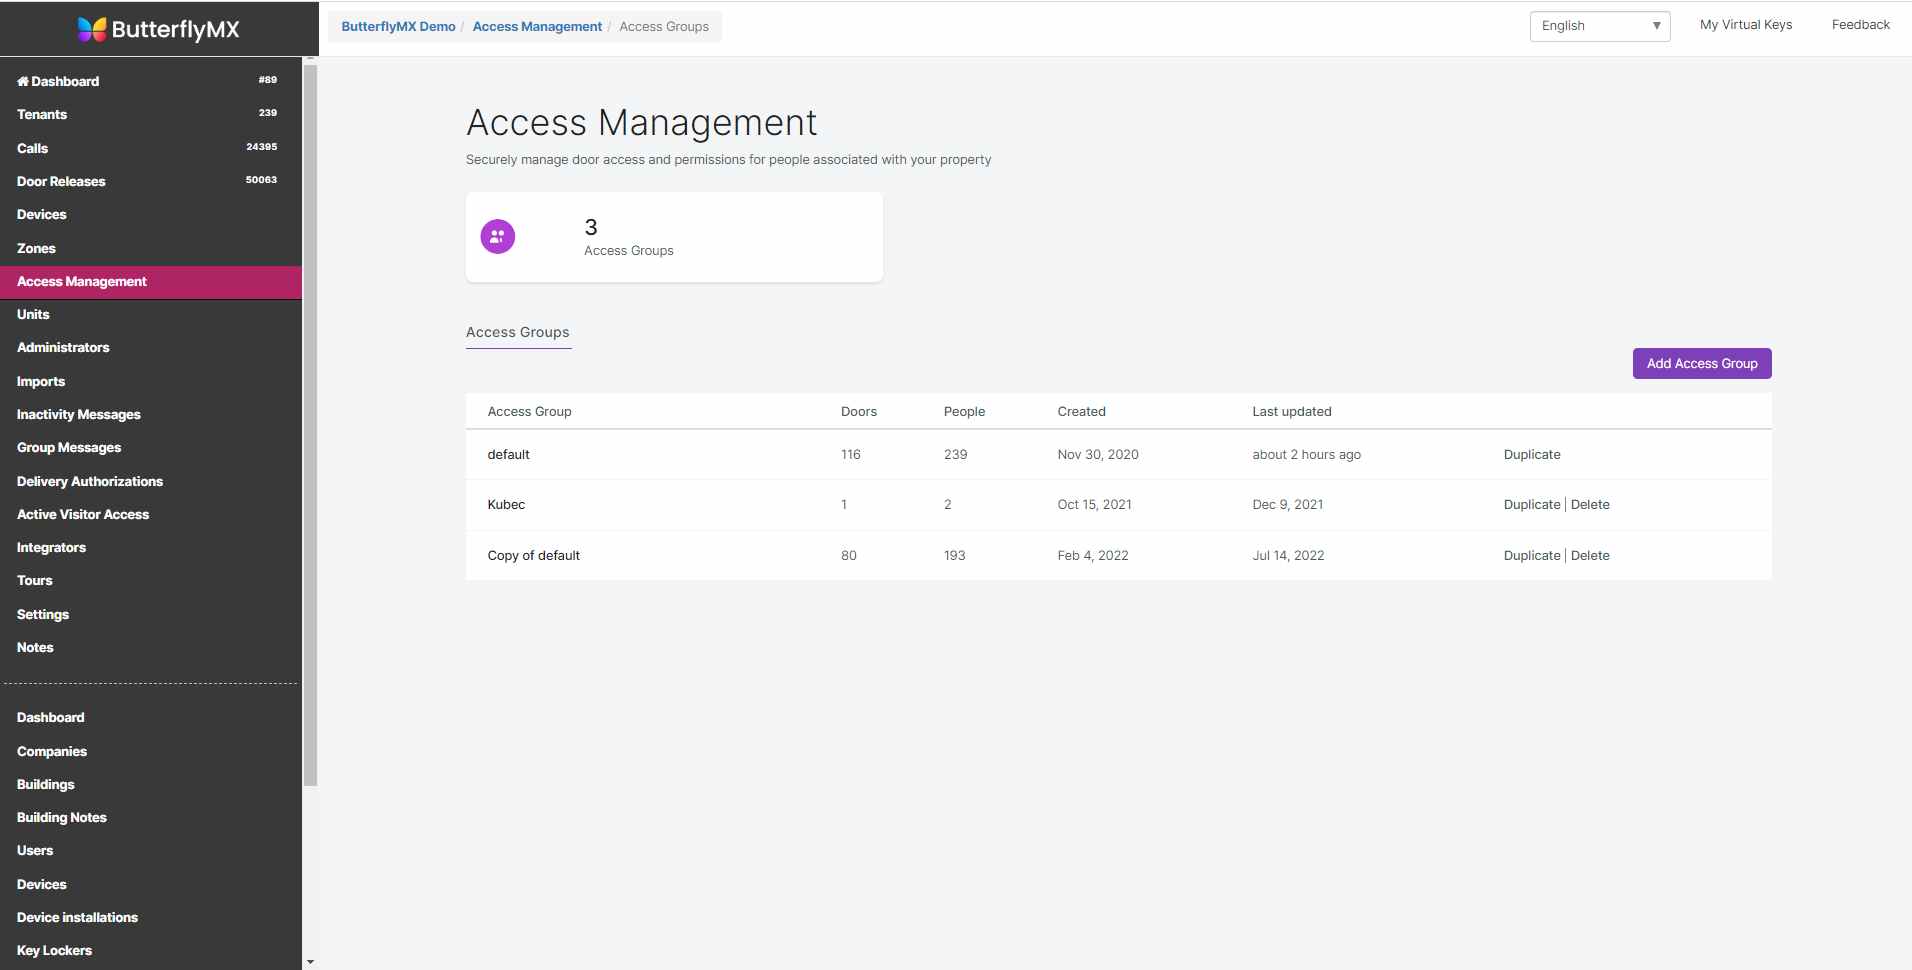Click the sidebar scrollbar down arrow
This screenshot has width=1912, height=970.
pyautogui.click(x=310, y=960)
